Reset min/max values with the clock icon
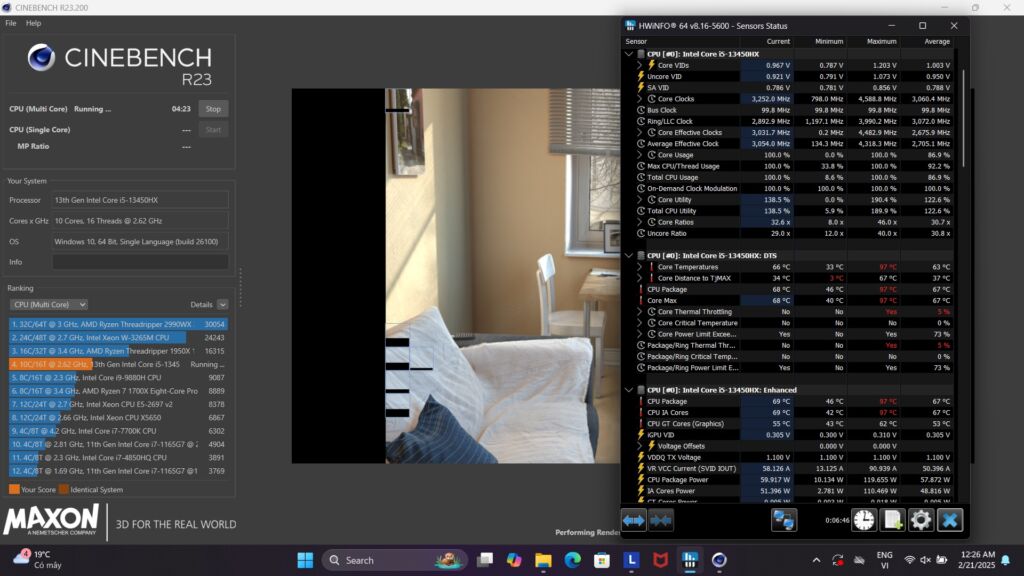Image resolution: width=1024 pixels, height=576 pixels. pyautogui.click(x=864, y=520)
